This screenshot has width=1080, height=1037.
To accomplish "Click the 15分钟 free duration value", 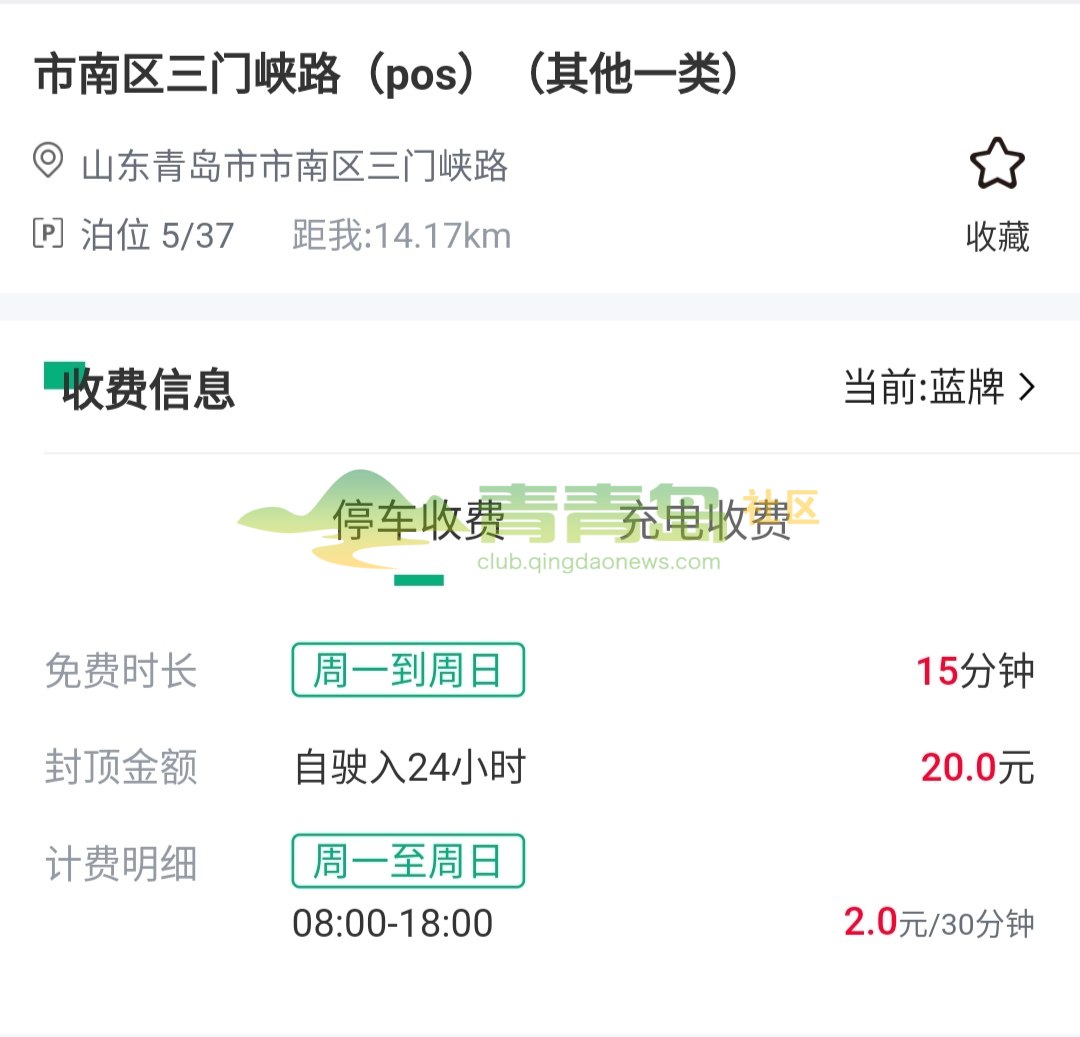I will (975, 671).
